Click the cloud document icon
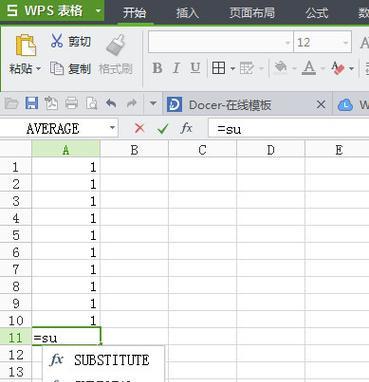 pyautogui.click(x=345, y=105)
